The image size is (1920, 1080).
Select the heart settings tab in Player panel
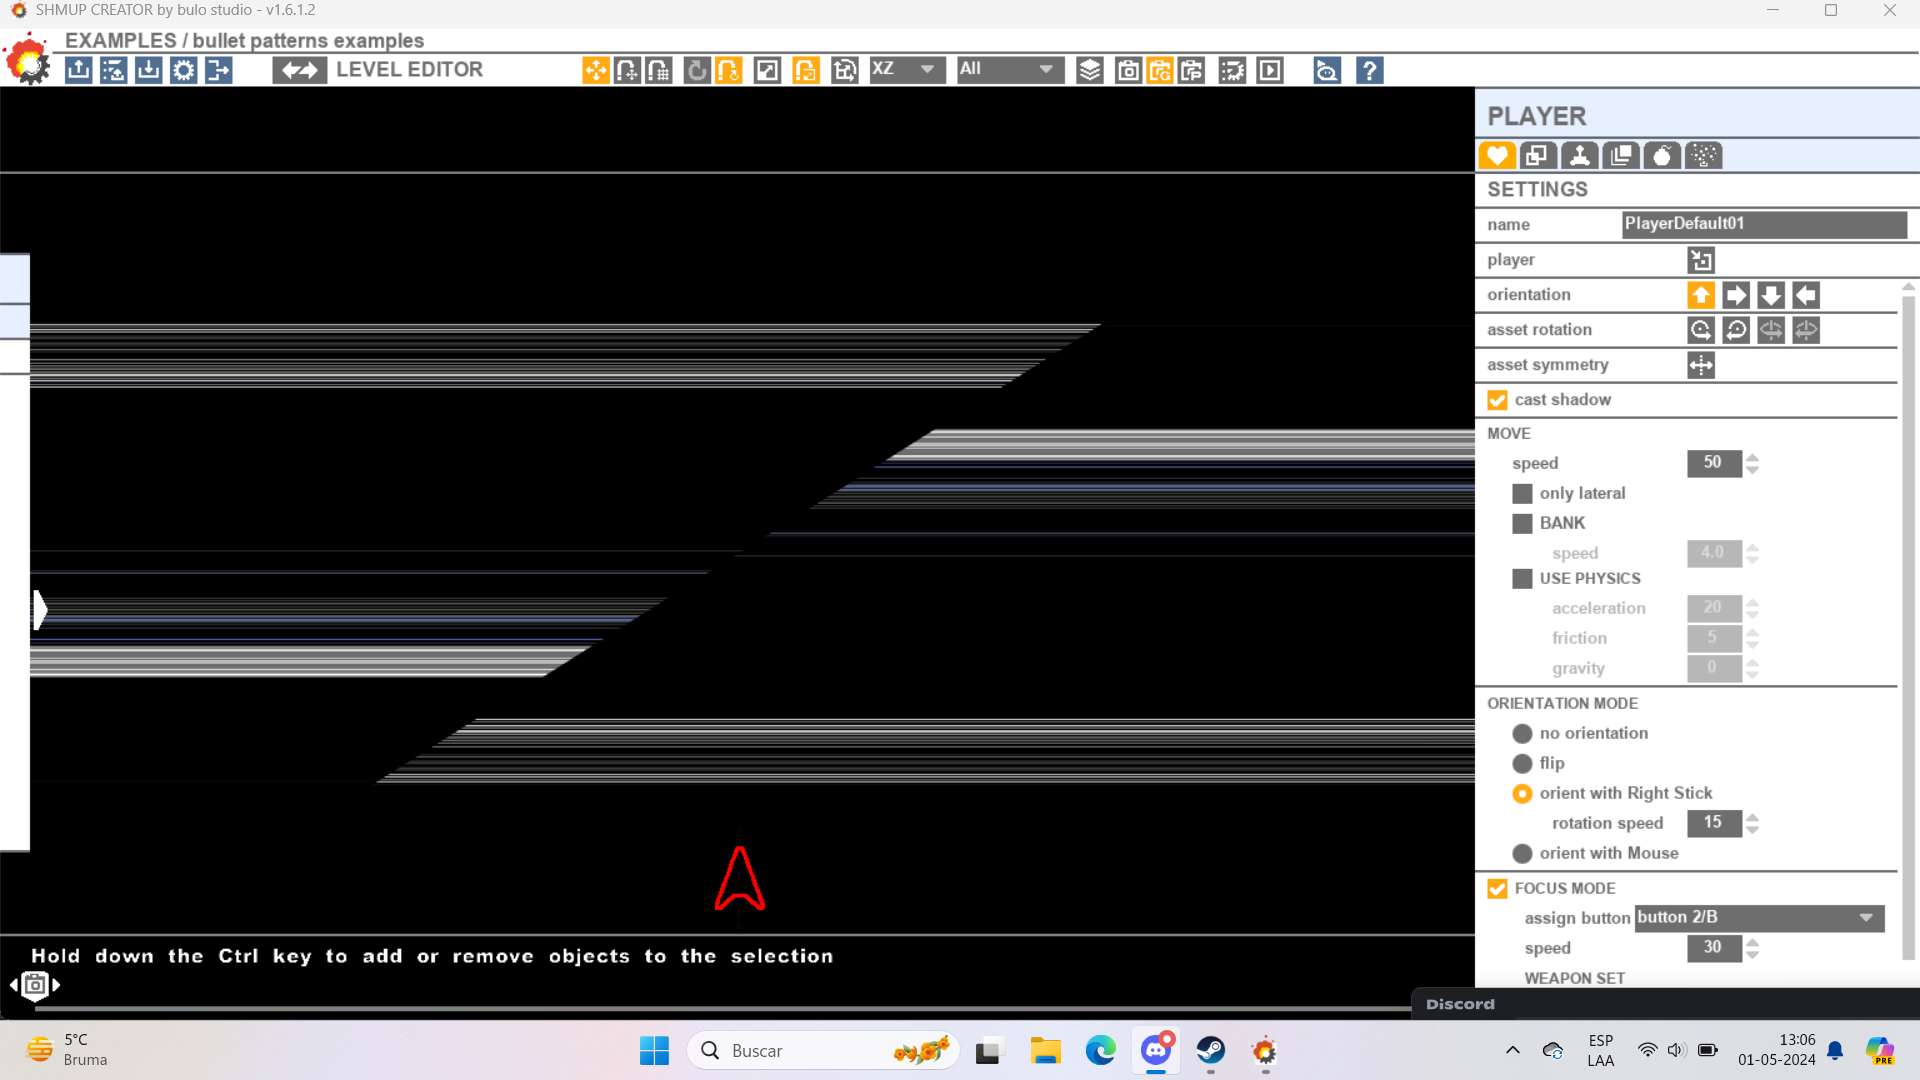click(1497, 156)
